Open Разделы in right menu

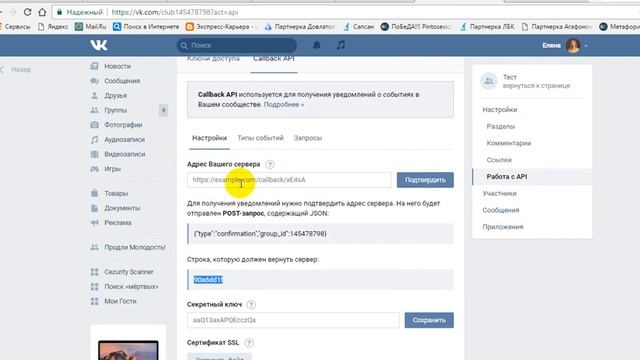click(501, 127)
